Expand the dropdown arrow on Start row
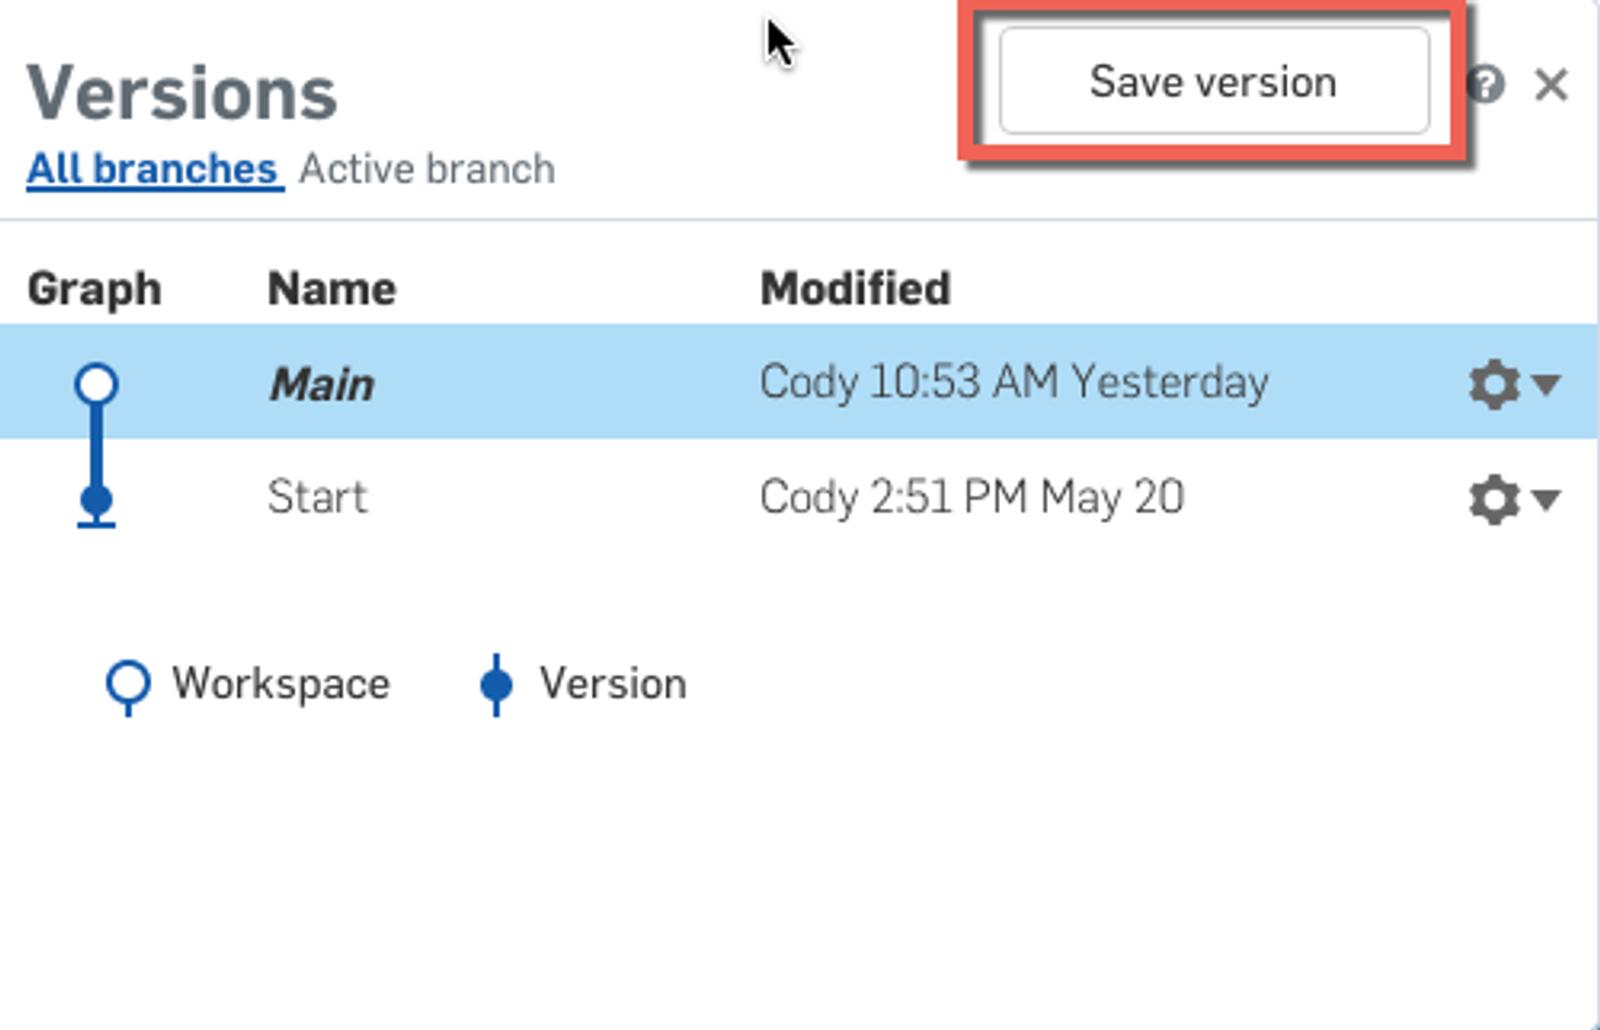This screenshot has height=1030, width=1600. tap(1546, 499)
